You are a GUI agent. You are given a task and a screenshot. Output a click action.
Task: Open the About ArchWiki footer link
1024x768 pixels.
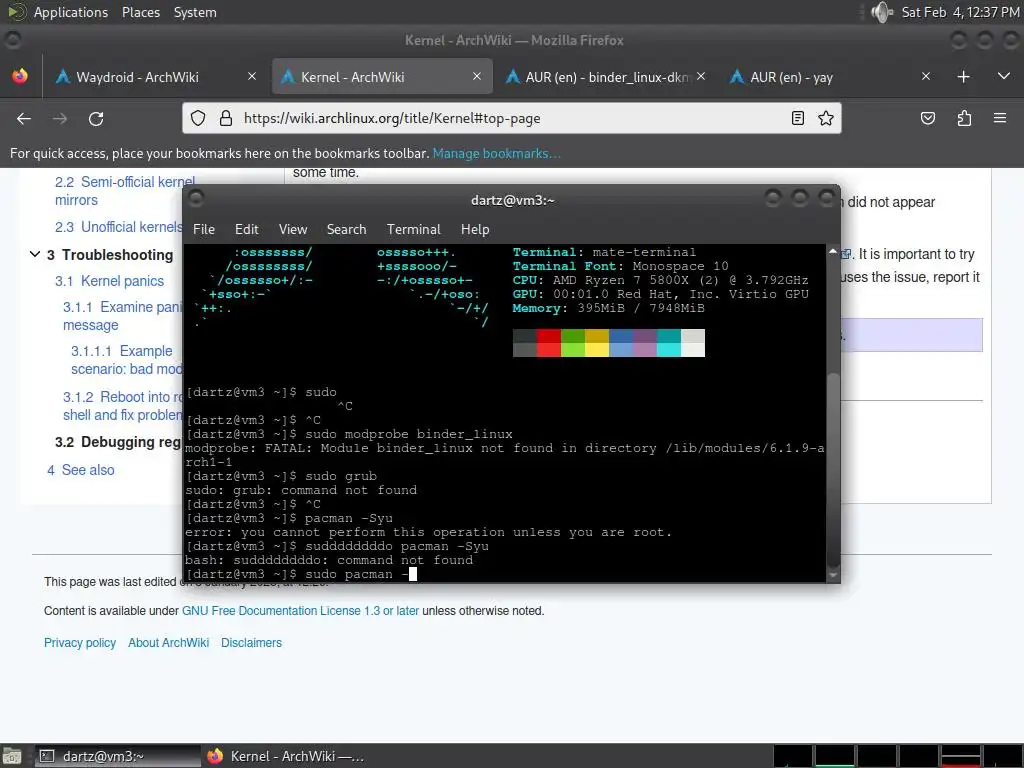(168, 643)
